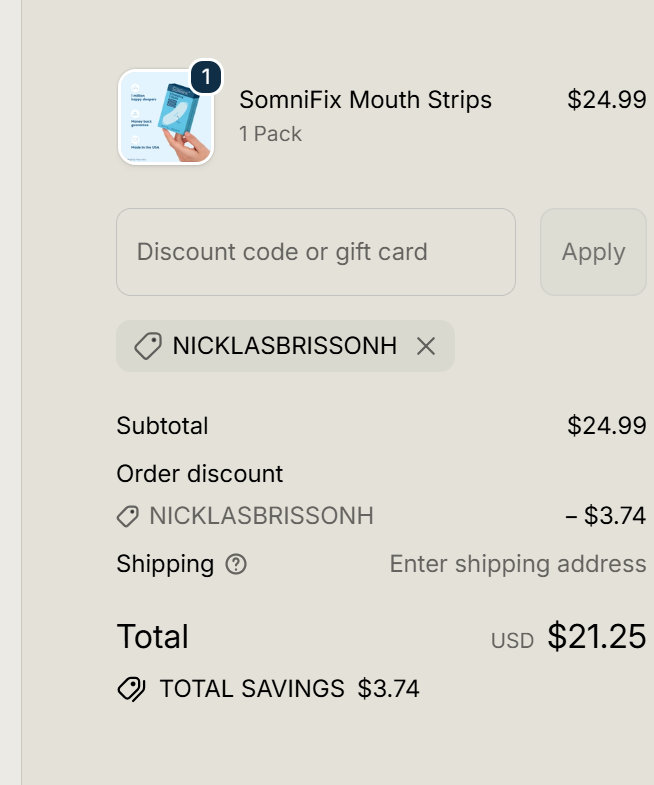
Task: Click the Subtotal amount $24.99
Action: [x=606, y=425]
